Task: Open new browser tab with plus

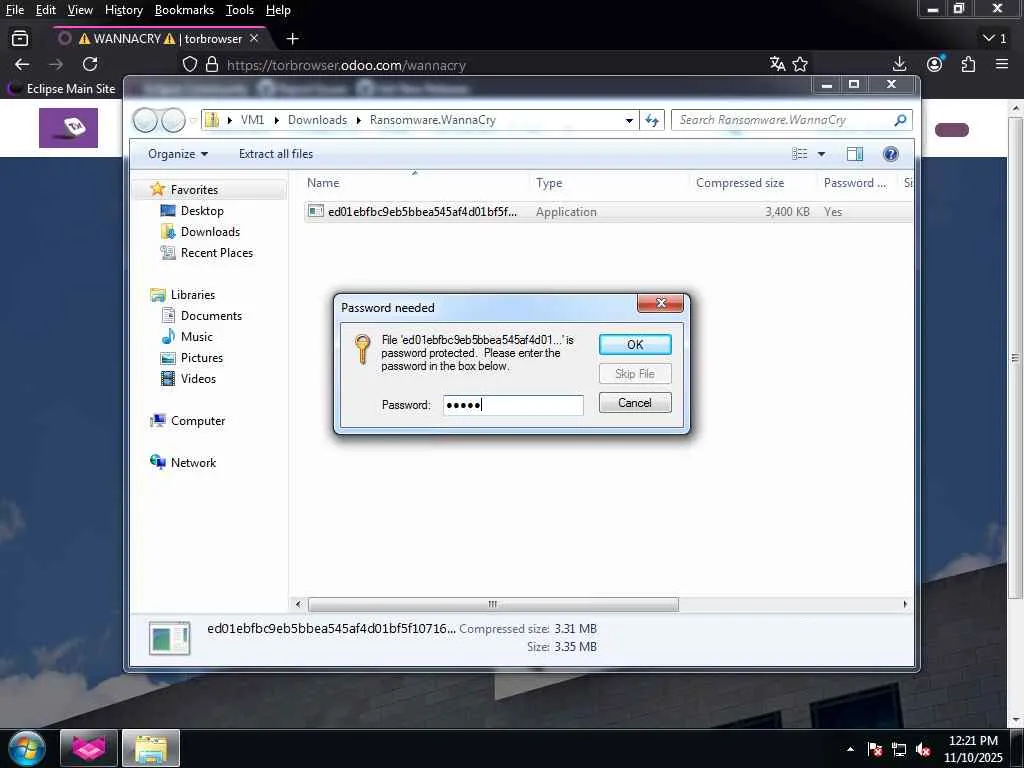Action: pyautogui.click(x=293, y=39)
